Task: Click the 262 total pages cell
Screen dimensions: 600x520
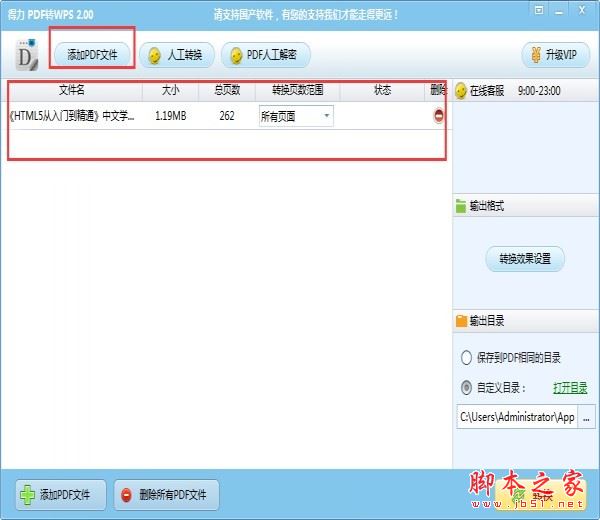Action: [x=227, y=116]
